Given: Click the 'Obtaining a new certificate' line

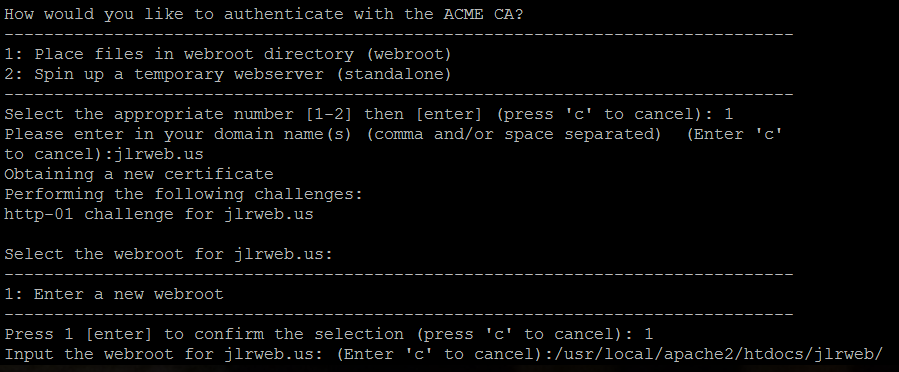Looking at the screenshot, I should click(x=139, y=174).
